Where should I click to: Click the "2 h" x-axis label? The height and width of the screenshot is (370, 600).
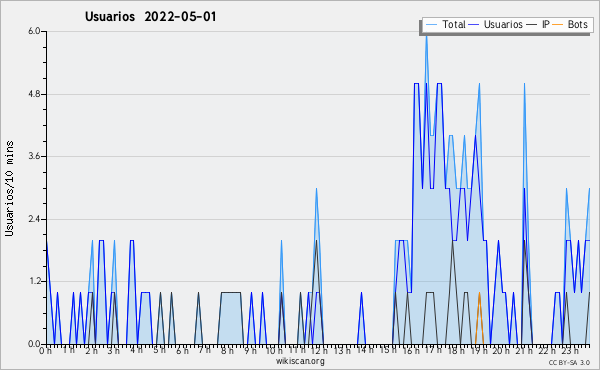(91, 350)
